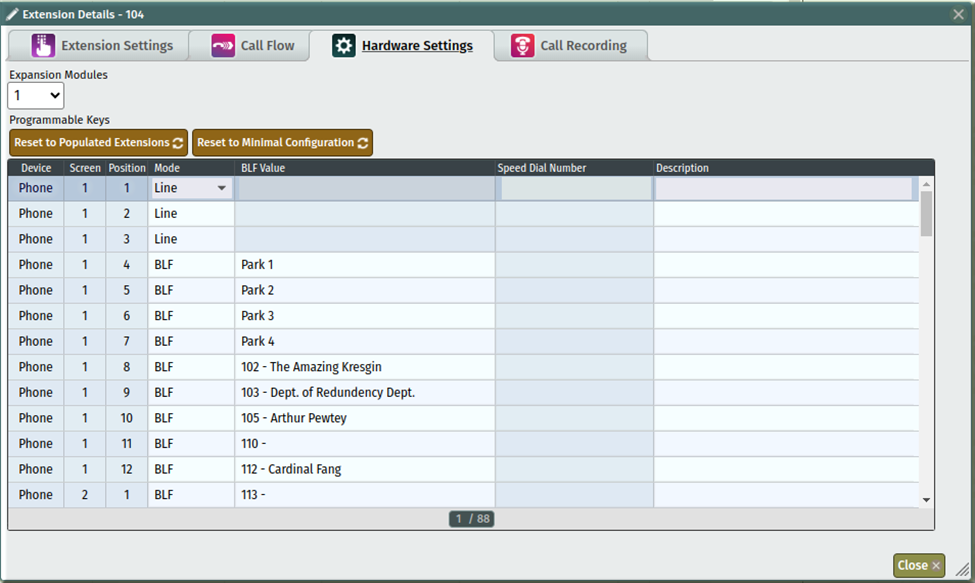Click the Call Recording microphone icon
This screenshot has width=975, height=583.
point(522,46)
